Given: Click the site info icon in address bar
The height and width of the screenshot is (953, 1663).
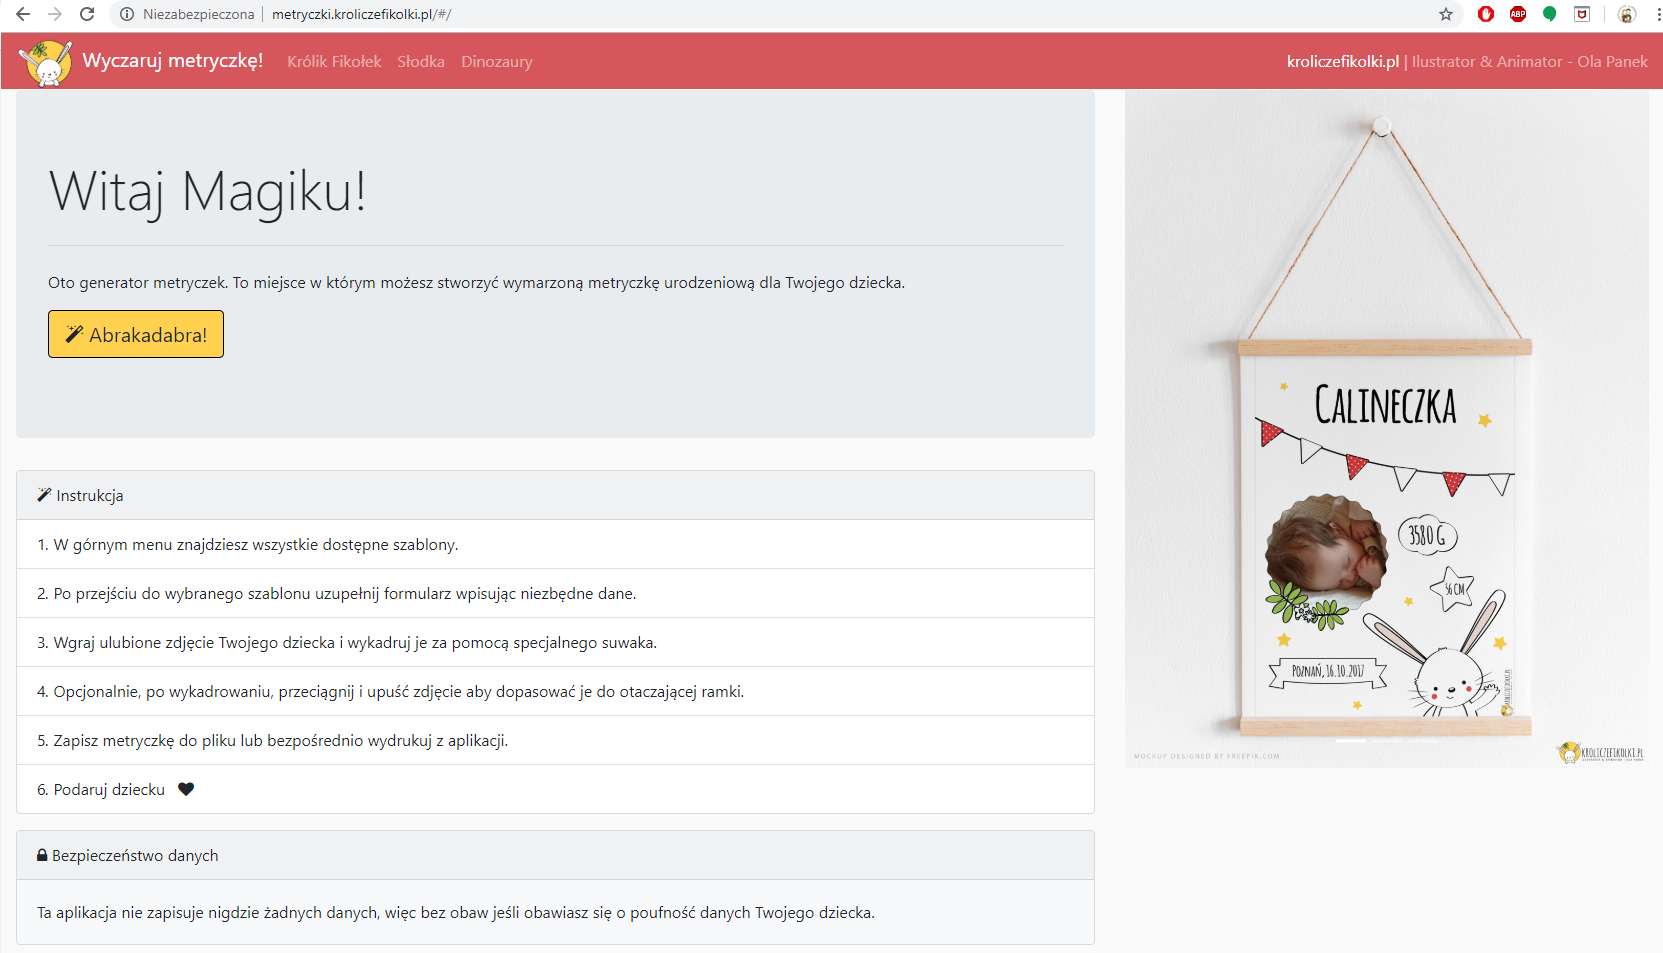Looking at the screenshot, I should (x=127, y=14).
